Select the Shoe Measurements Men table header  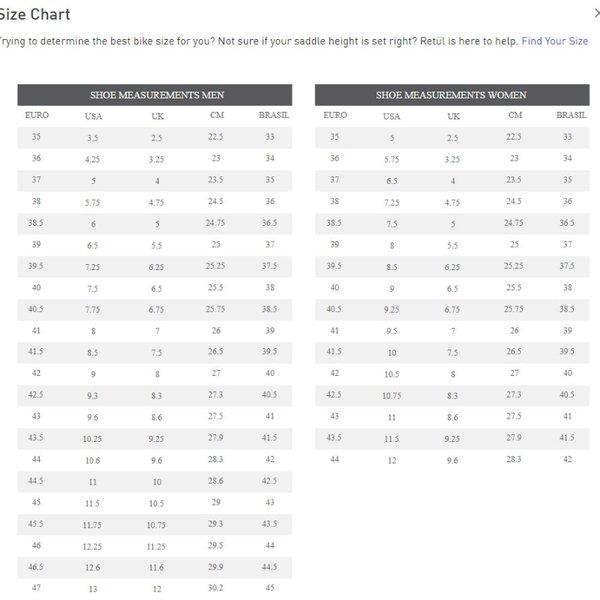tap(155, 95)
